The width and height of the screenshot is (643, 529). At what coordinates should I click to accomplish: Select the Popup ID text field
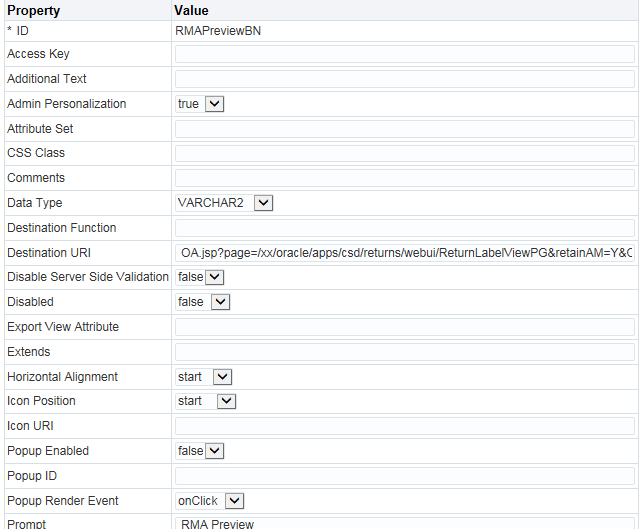tap(405, 476)
